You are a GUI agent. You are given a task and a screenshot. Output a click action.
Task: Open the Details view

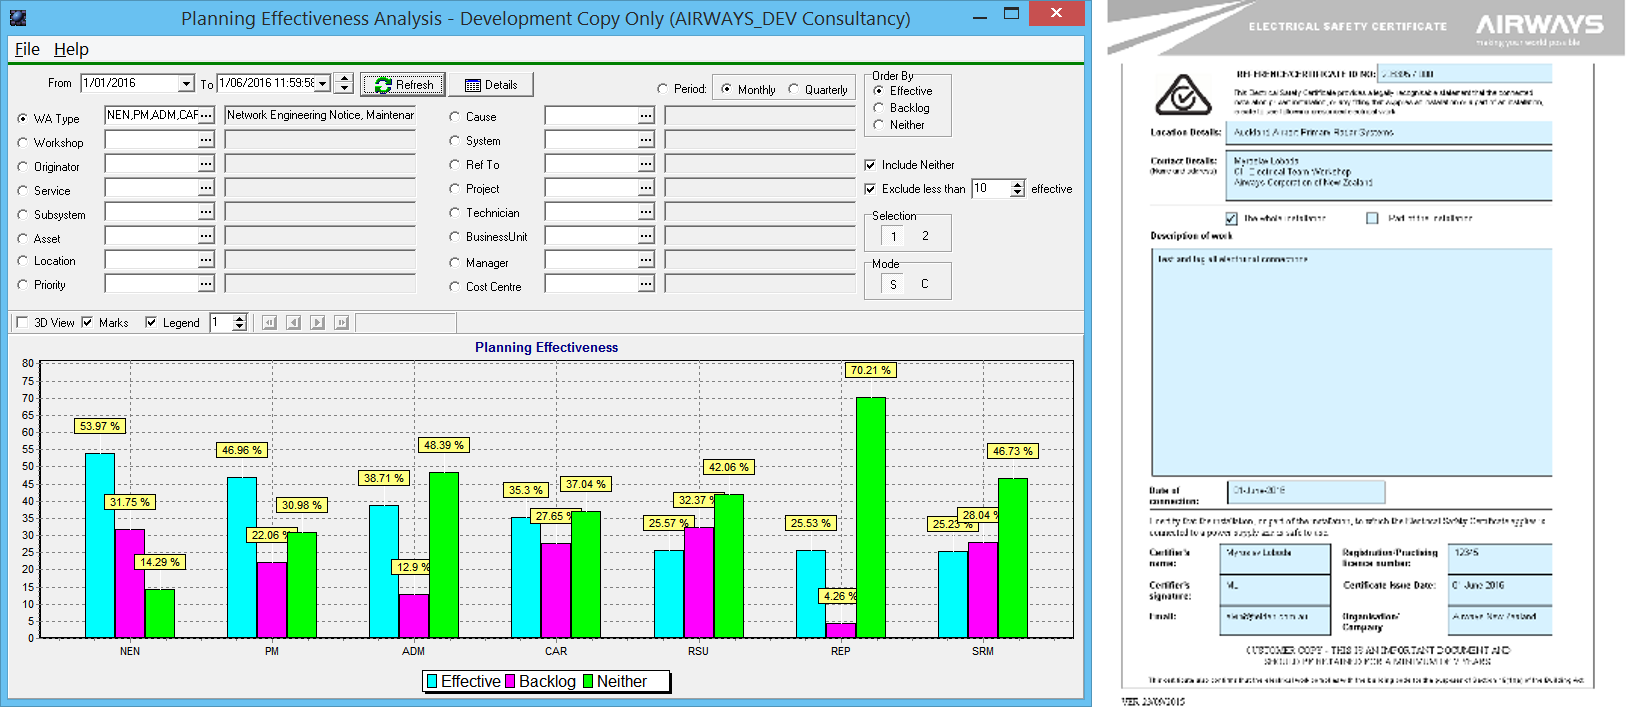(x=491, y=85)
